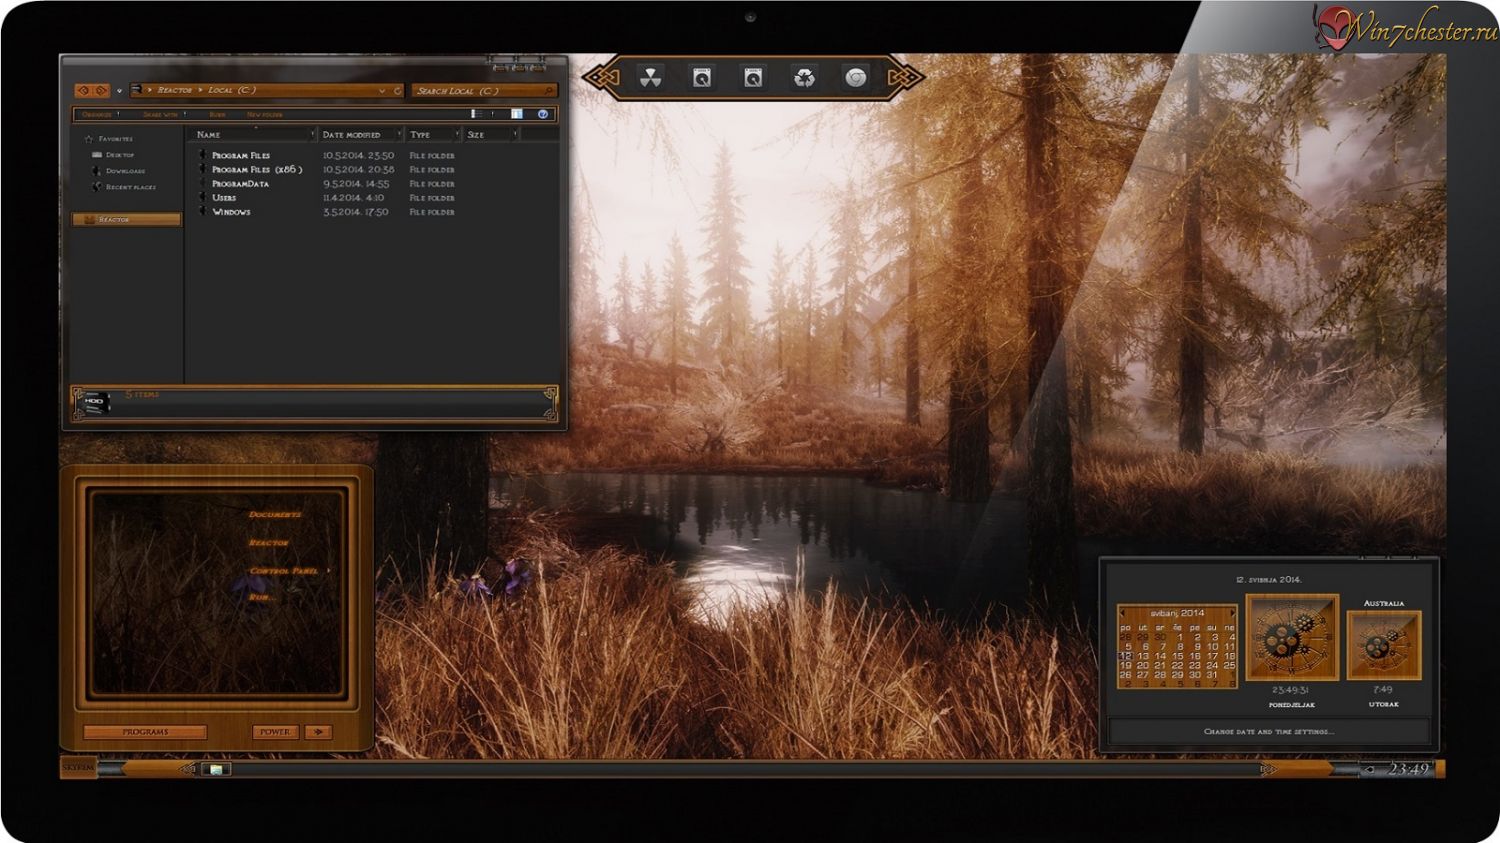The width and height of the screenshot is (1500, 843).
Task: Click the Programs button in the start menu
Action: [145, 732]
